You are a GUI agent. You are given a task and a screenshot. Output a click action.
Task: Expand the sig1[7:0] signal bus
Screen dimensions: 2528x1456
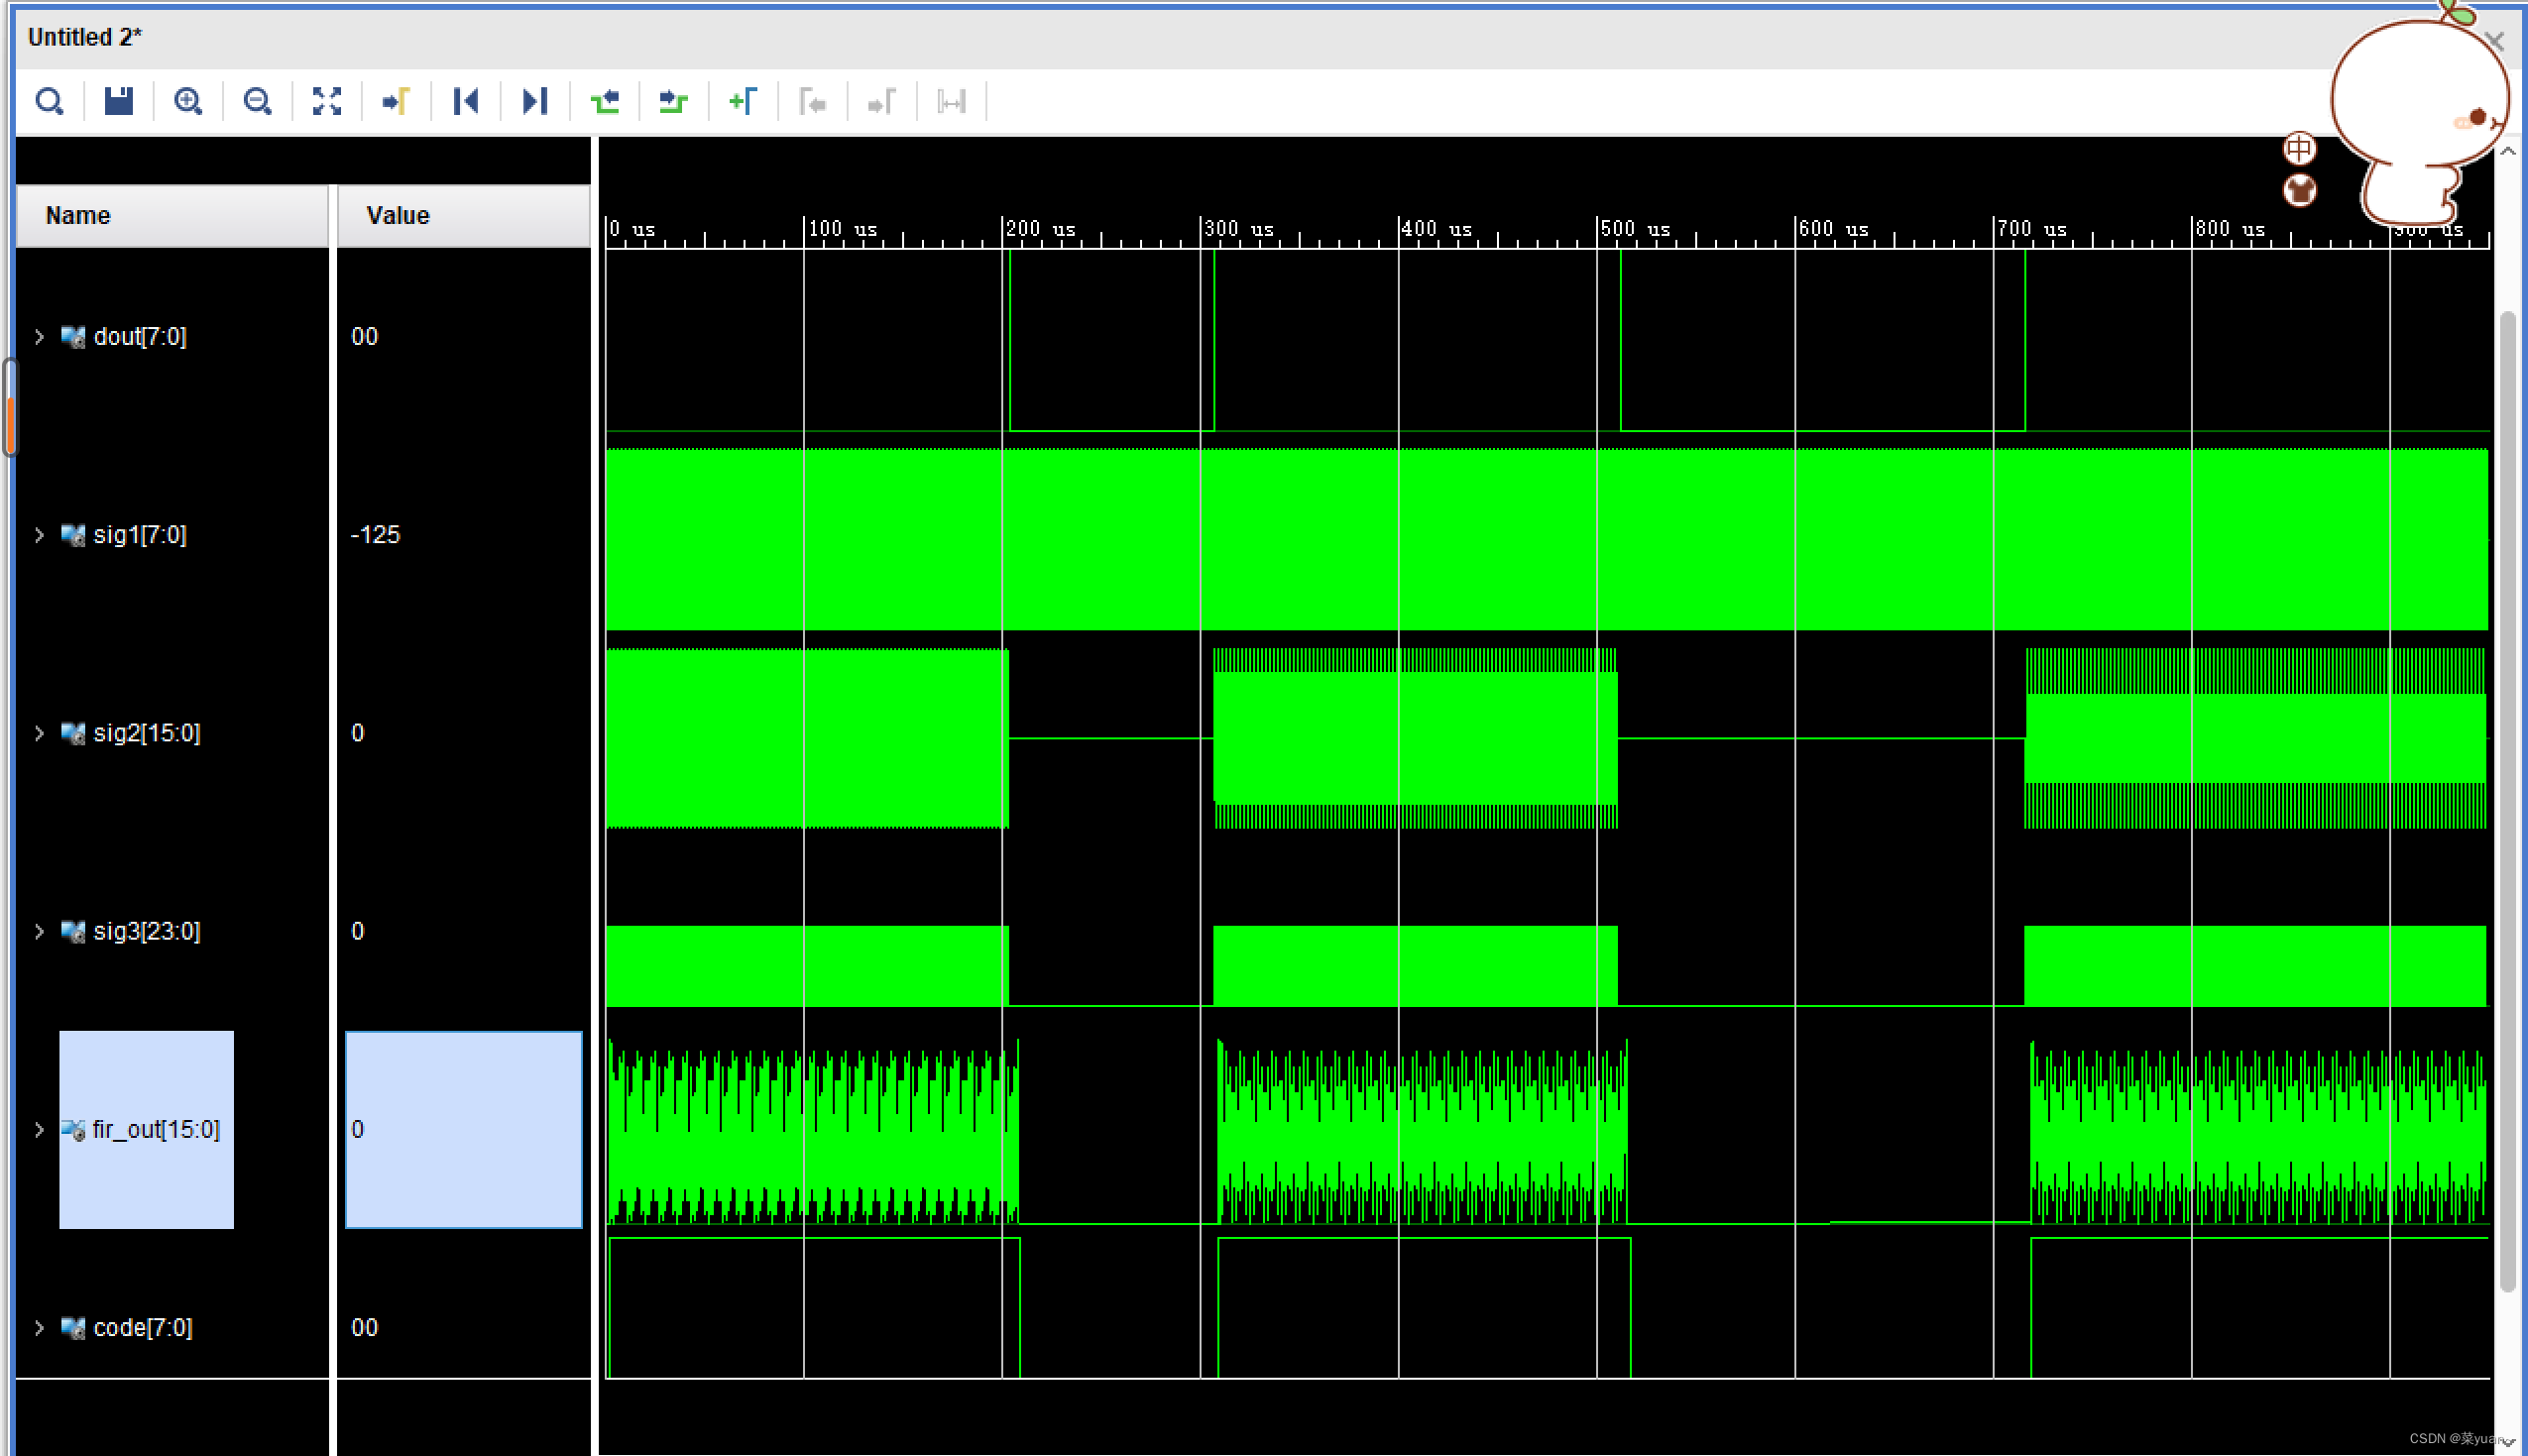[x=39, y=535]
